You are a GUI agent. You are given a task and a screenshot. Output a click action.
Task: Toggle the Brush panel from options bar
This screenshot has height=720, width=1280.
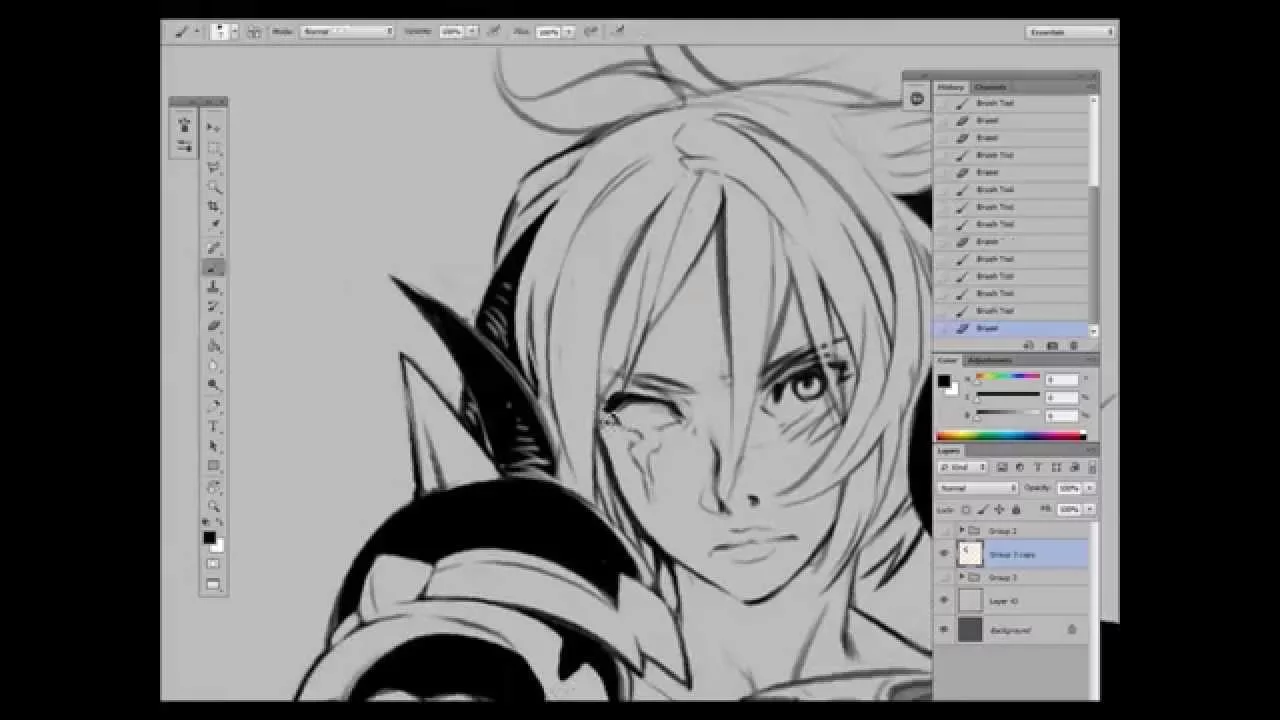pos(253,32)
